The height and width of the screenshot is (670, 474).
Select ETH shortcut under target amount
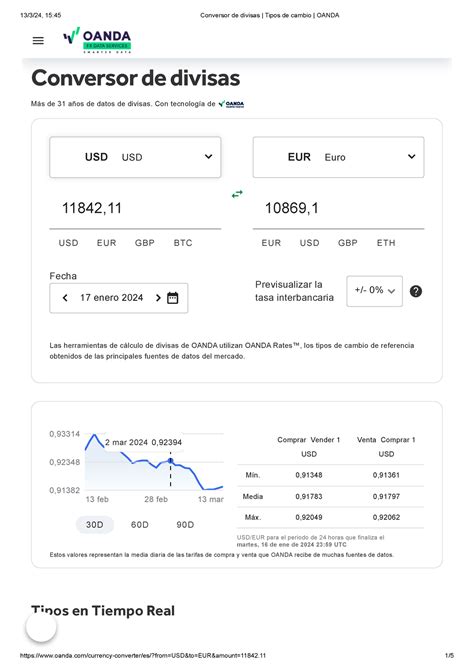386,243
